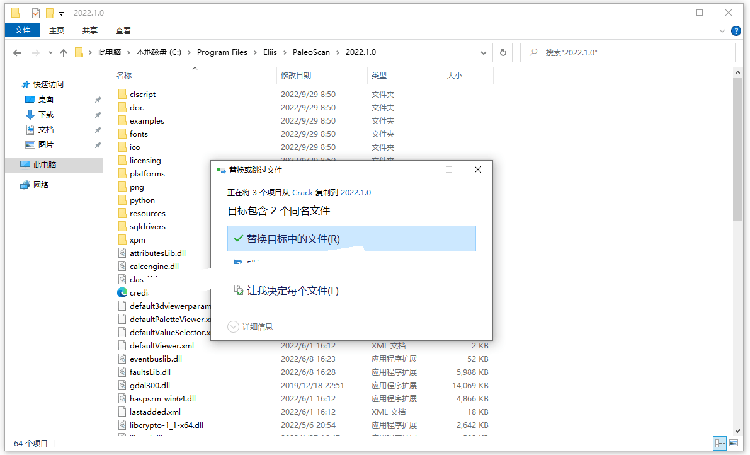Click the back navigation arrow

[x=17, y=53]
